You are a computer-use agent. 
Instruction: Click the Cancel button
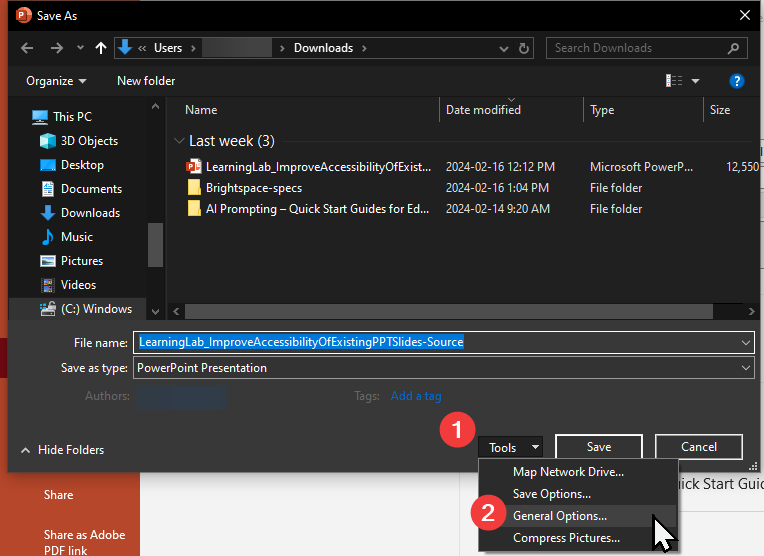tap(699, 447)
